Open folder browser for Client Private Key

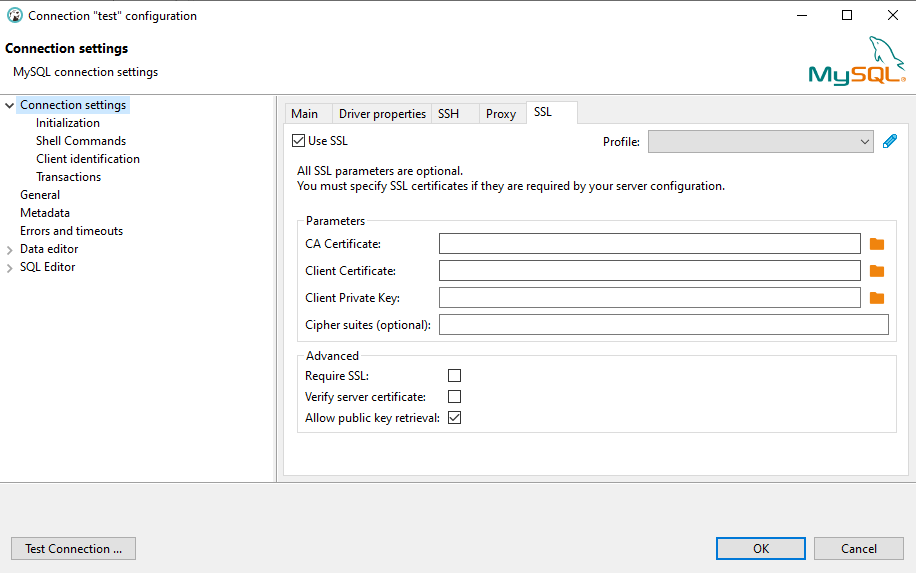[877, 298]
